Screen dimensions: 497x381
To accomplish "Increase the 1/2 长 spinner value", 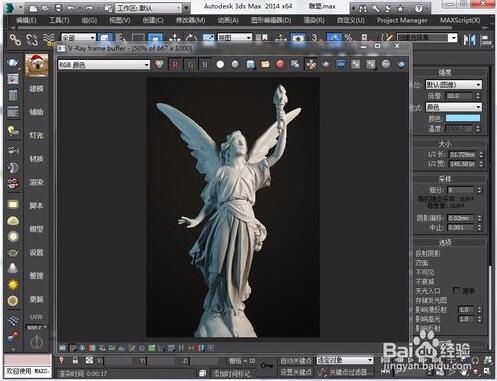I will coord(481,153).
